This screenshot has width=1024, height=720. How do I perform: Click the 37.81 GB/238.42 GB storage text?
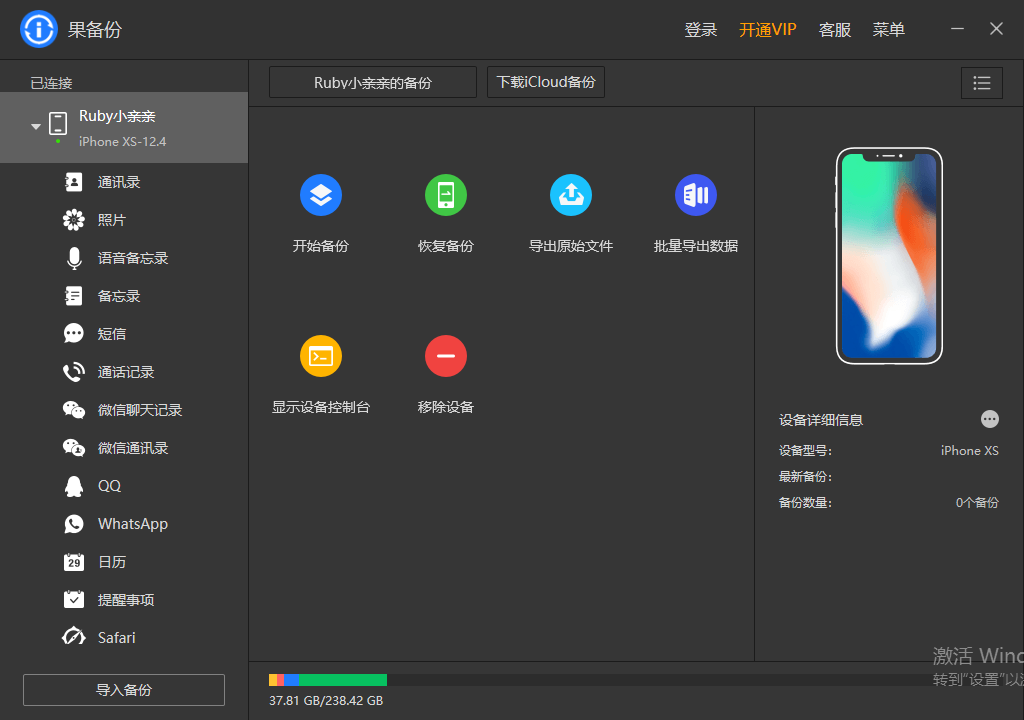pyautogui.click(x=326, y=700)
